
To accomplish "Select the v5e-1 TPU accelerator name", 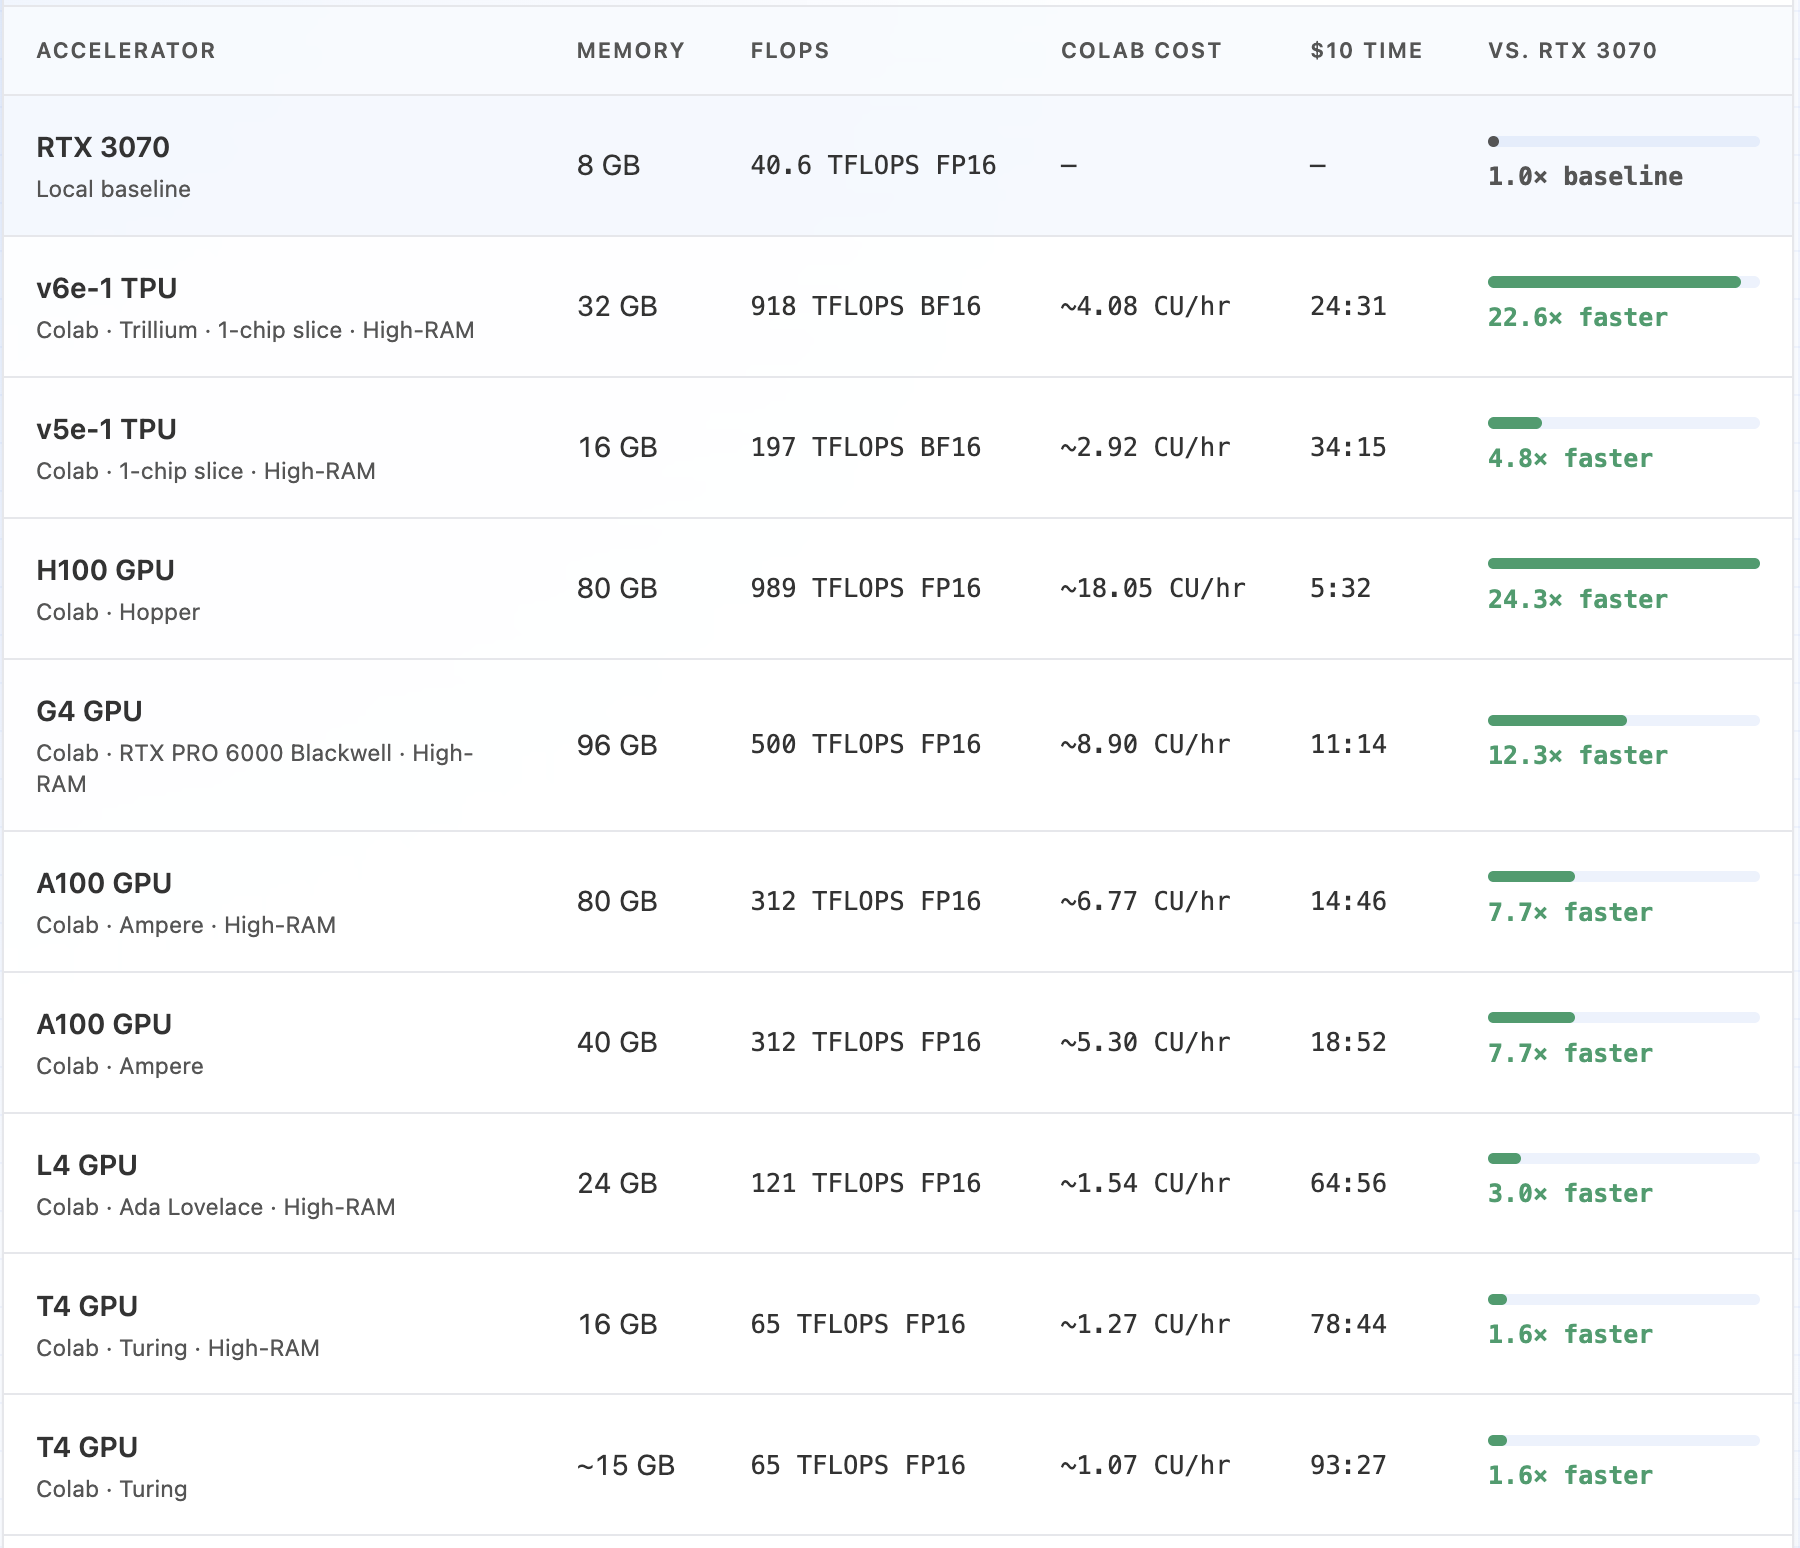I will (107, 429).
